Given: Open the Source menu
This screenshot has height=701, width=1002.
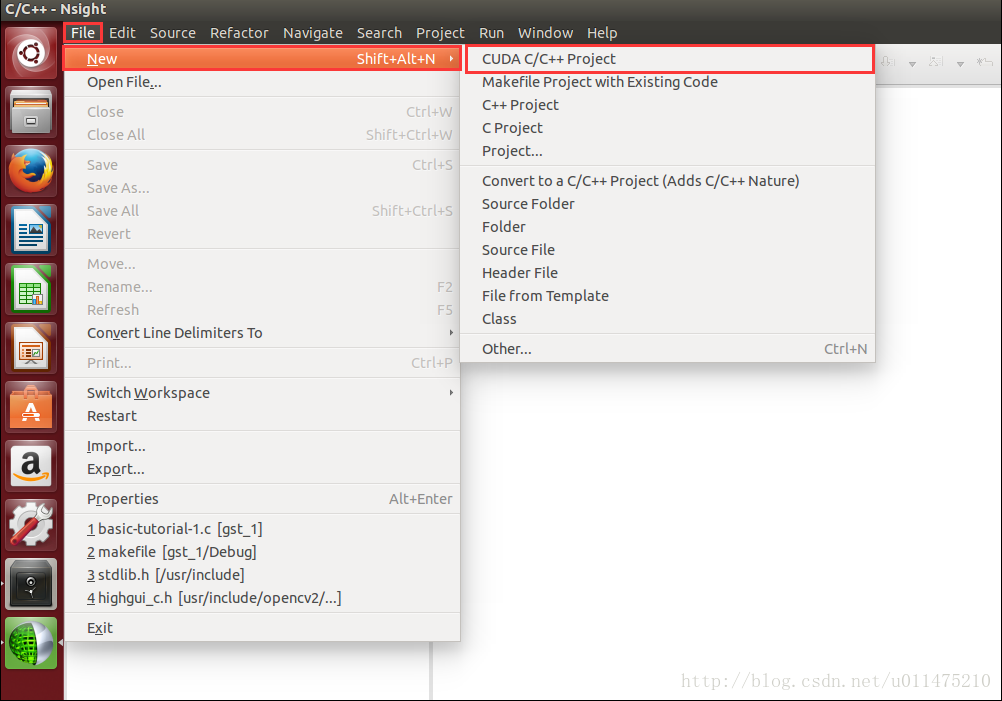Looking at the screenshot, I should click(173, 33).
